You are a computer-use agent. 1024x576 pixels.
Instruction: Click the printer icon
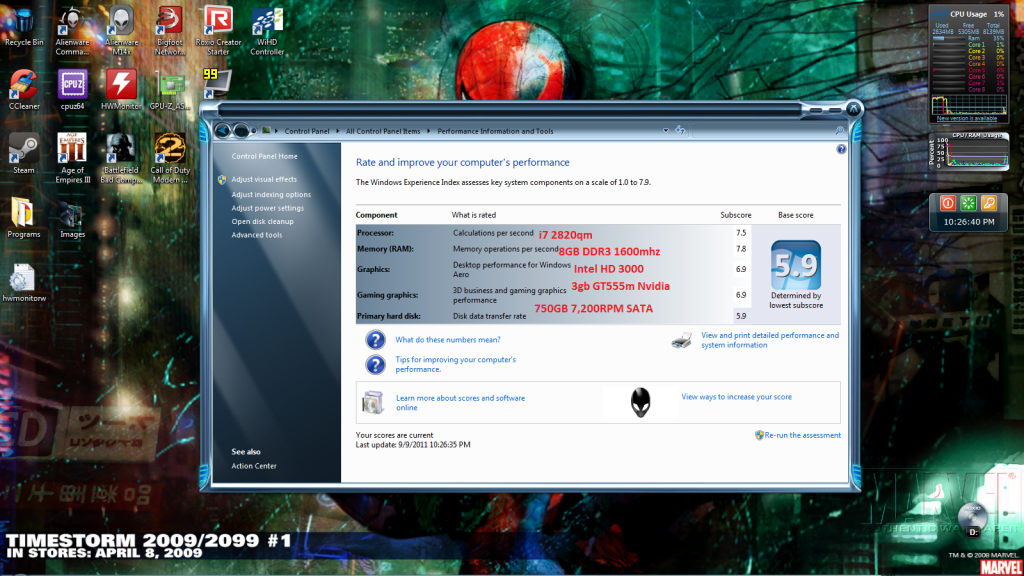(x=682, y=340)
